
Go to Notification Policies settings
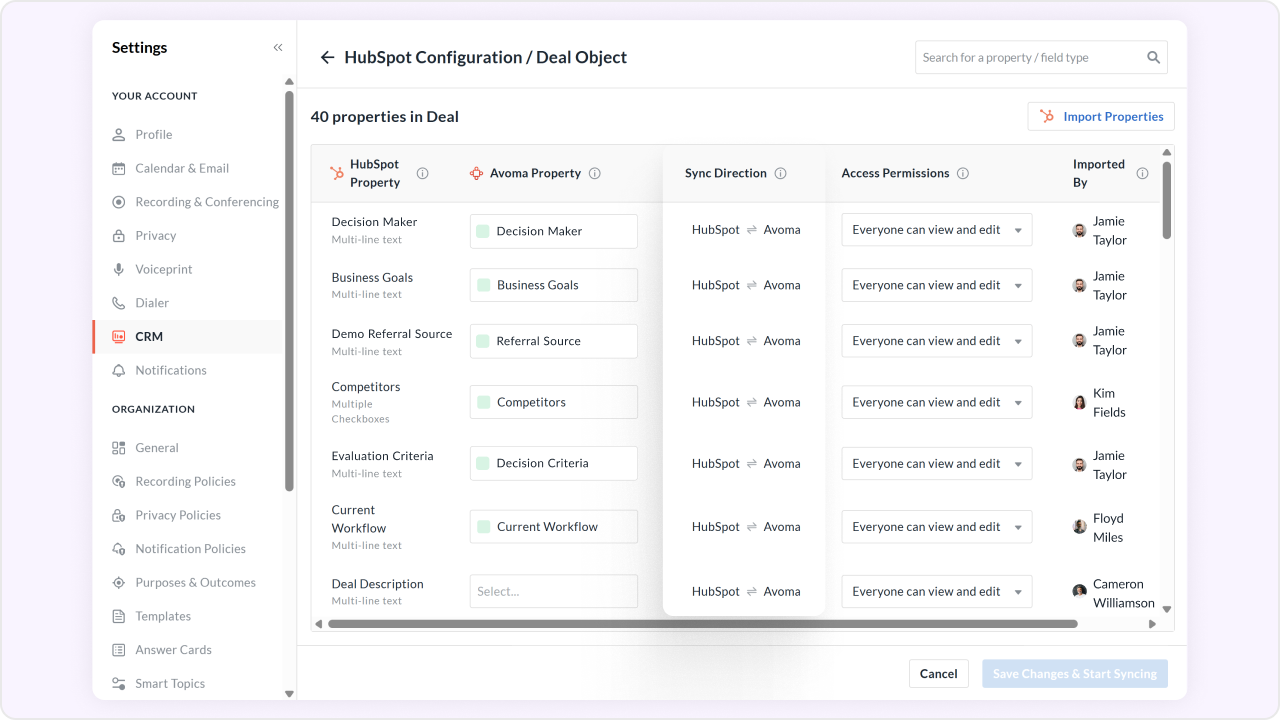(x=190, y=549)
